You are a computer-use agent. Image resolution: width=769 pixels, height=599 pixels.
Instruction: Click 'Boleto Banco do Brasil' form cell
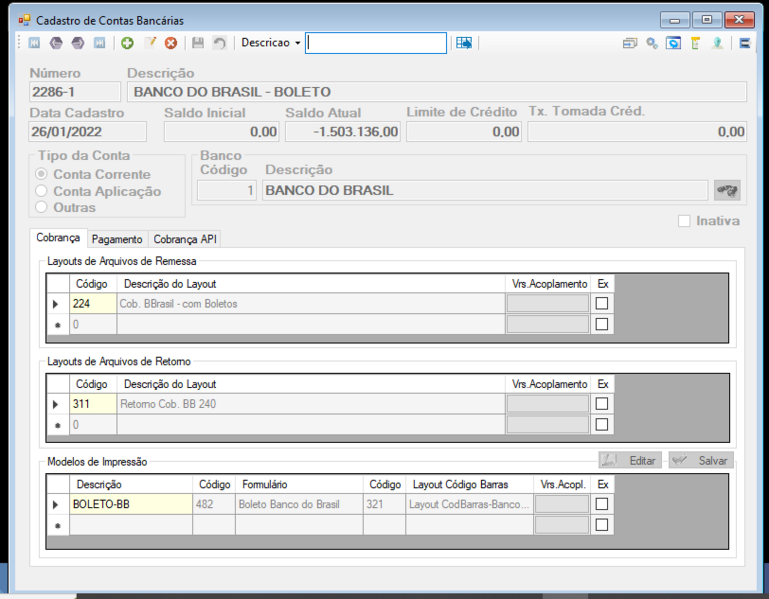(x=299, y=504)
